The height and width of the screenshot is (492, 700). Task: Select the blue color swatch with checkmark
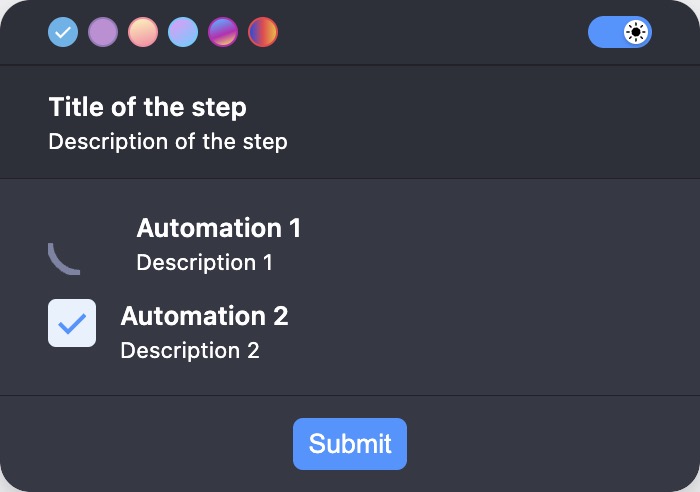click(x=63, y=32)
